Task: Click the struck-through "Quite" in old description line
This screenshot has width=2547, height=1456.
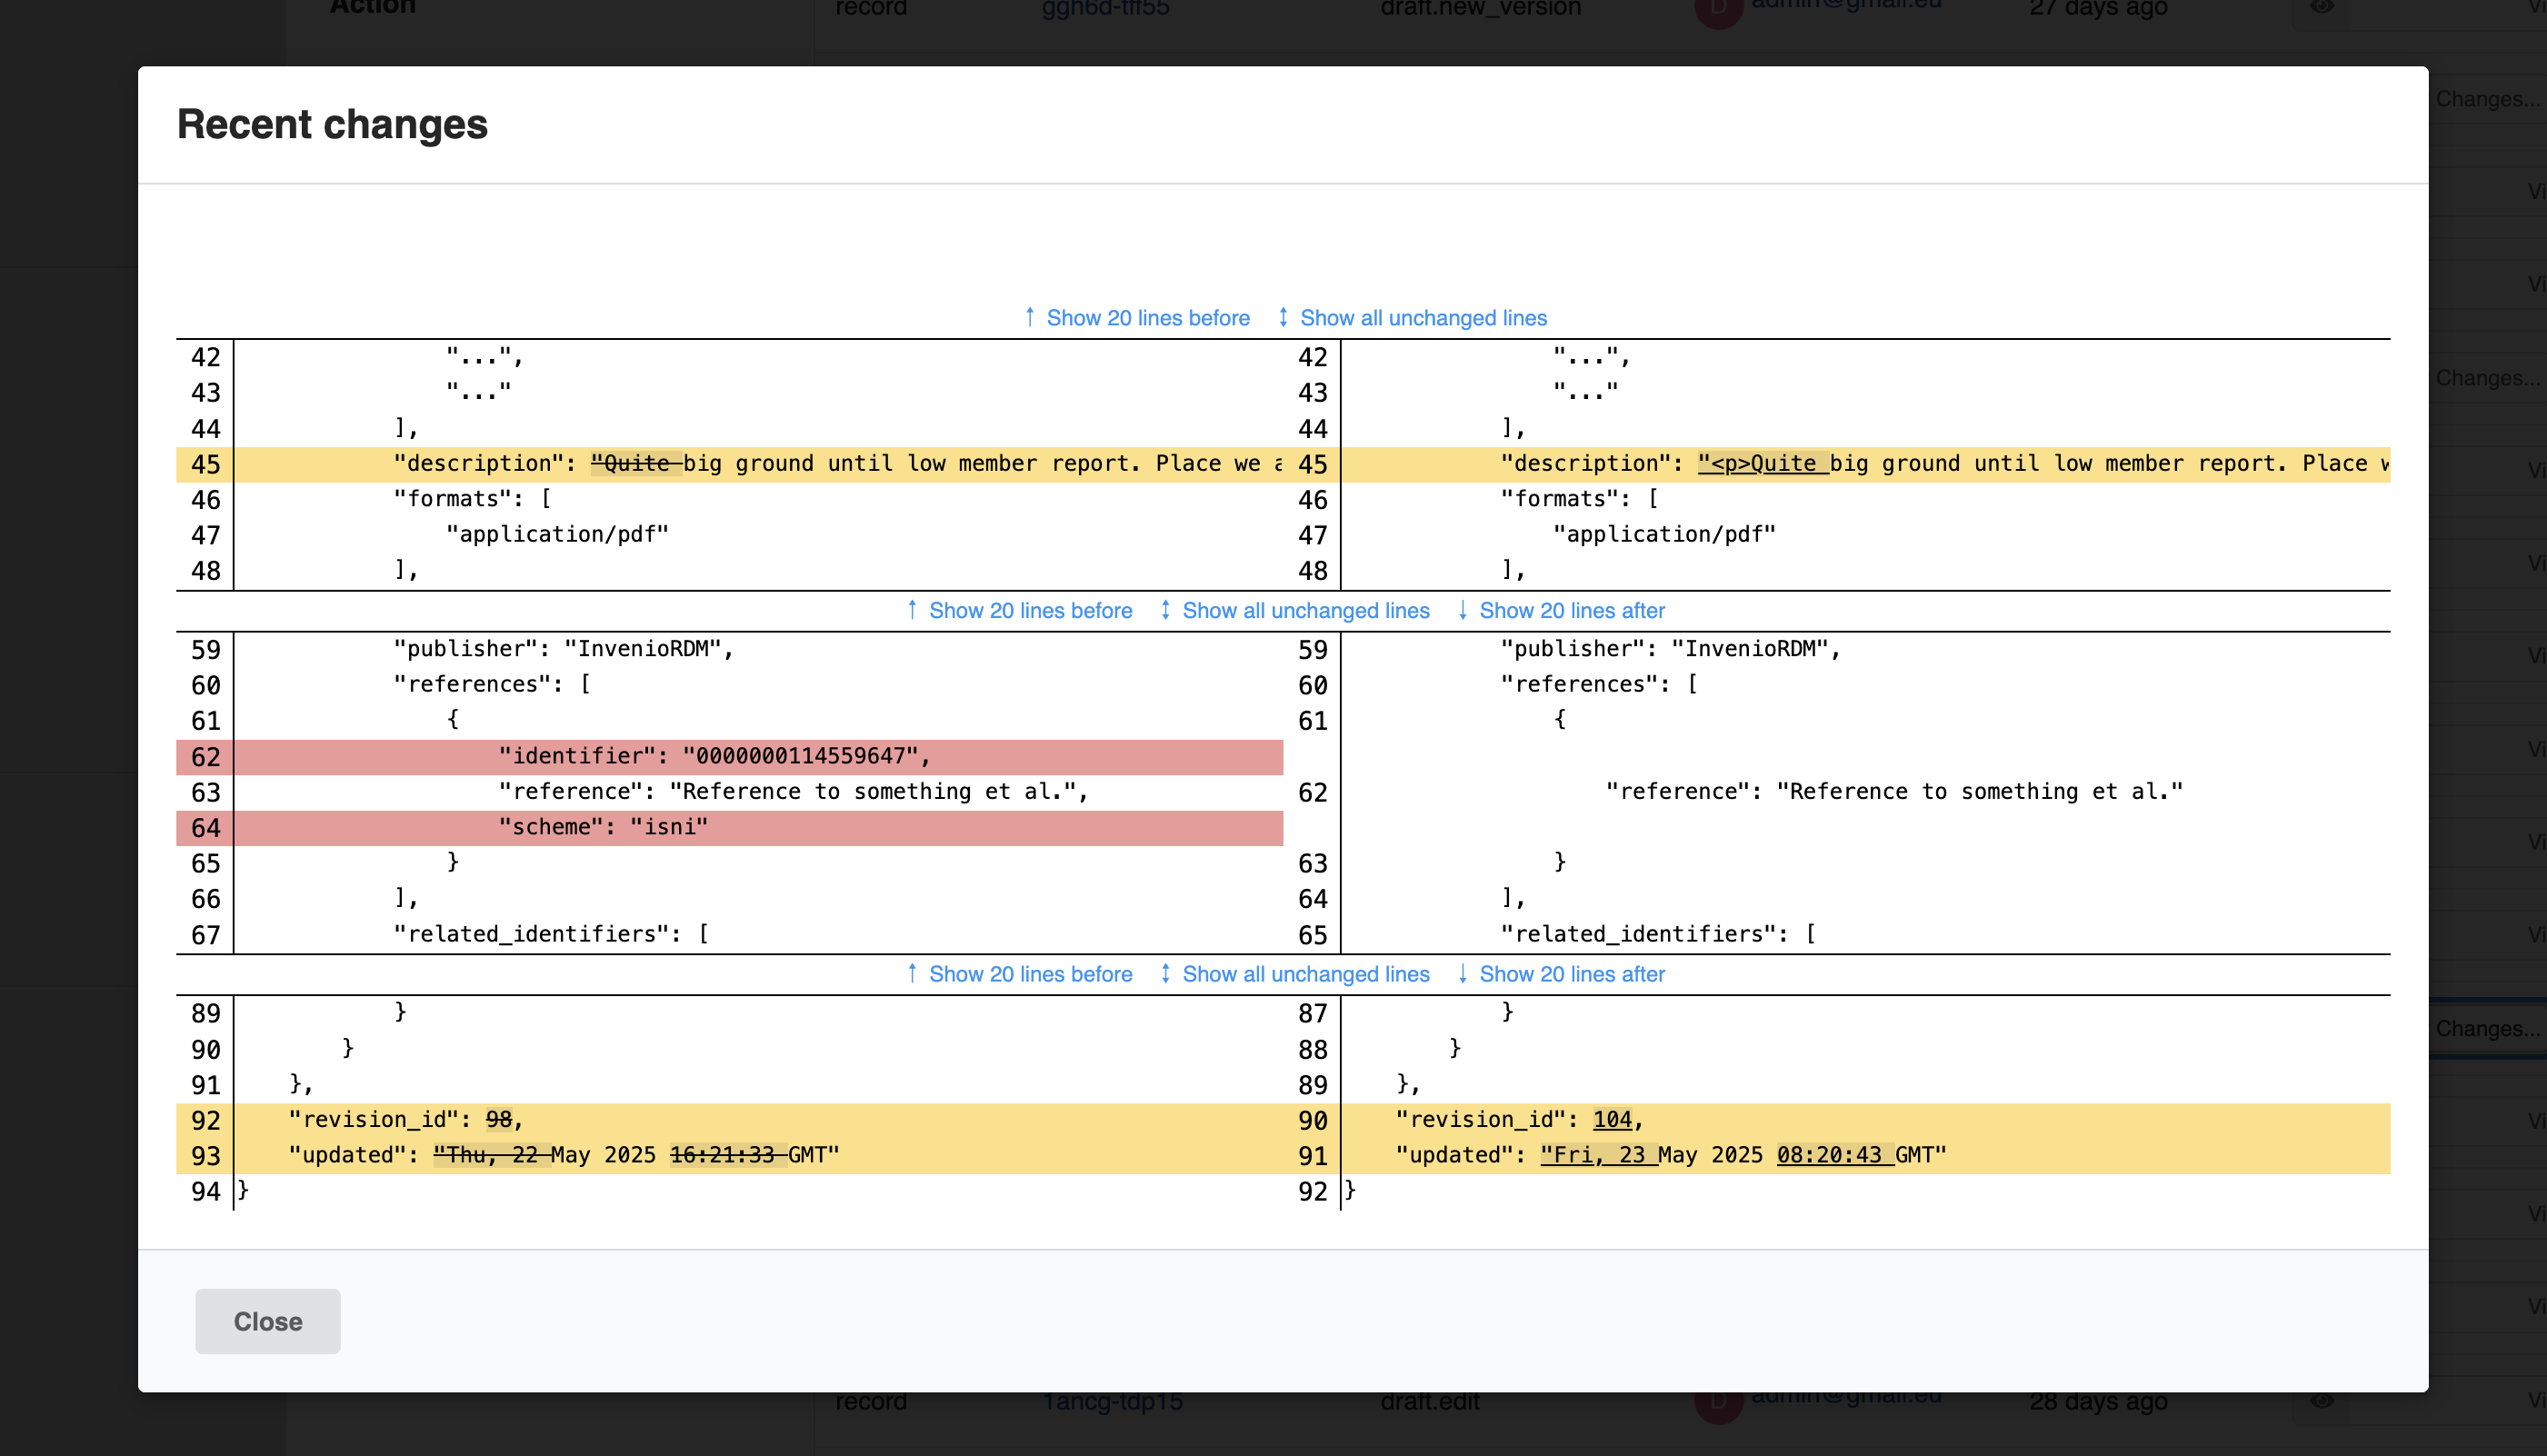Action: tap(636, 463)
